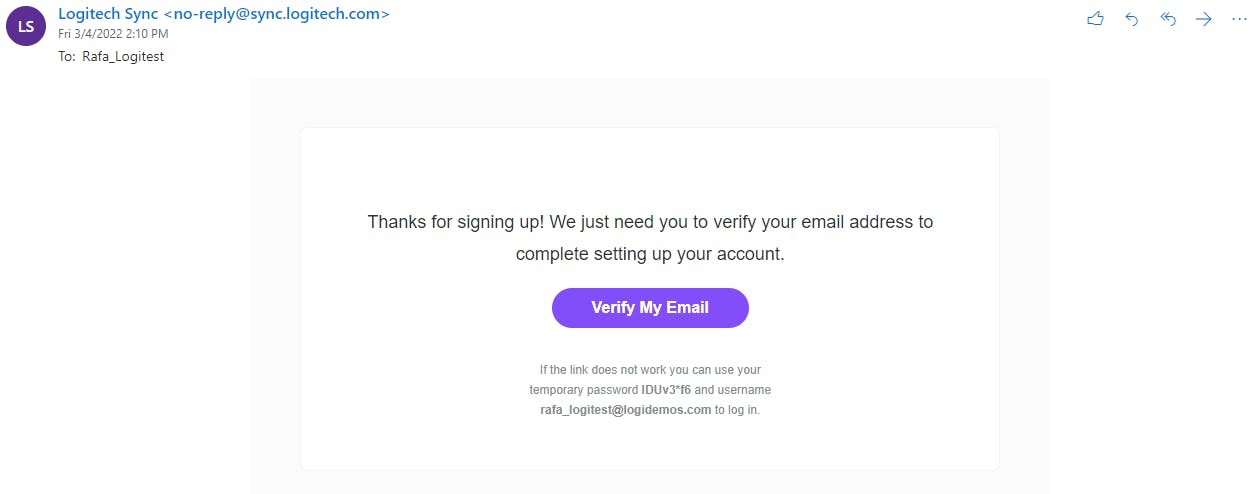This screenshot has height=494, width=1252.
Task: Click recipient Rafa_Logitest in To line
Action: tap(123, 57)
